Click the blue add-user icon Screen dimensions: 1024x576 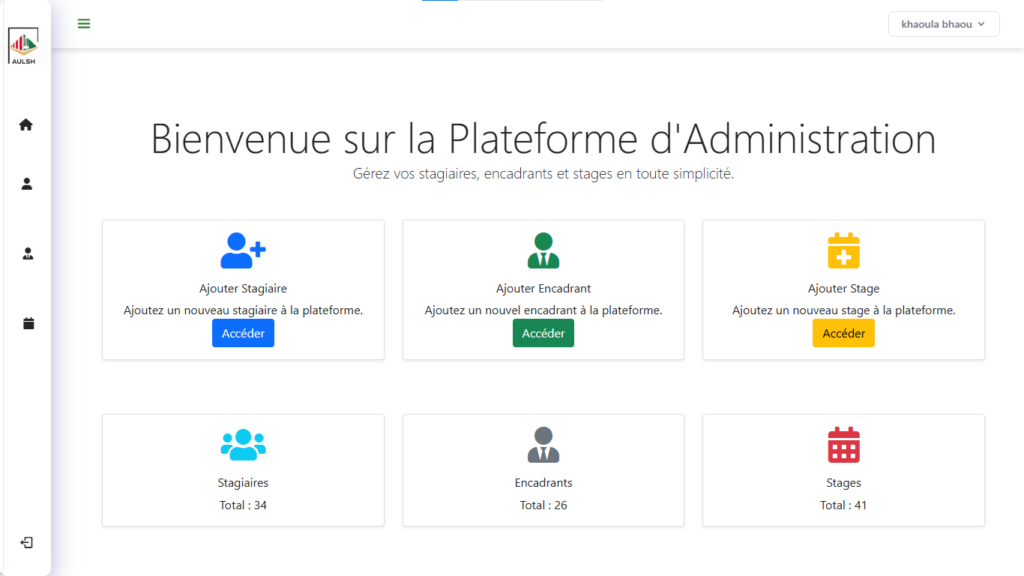pos(243,251)
